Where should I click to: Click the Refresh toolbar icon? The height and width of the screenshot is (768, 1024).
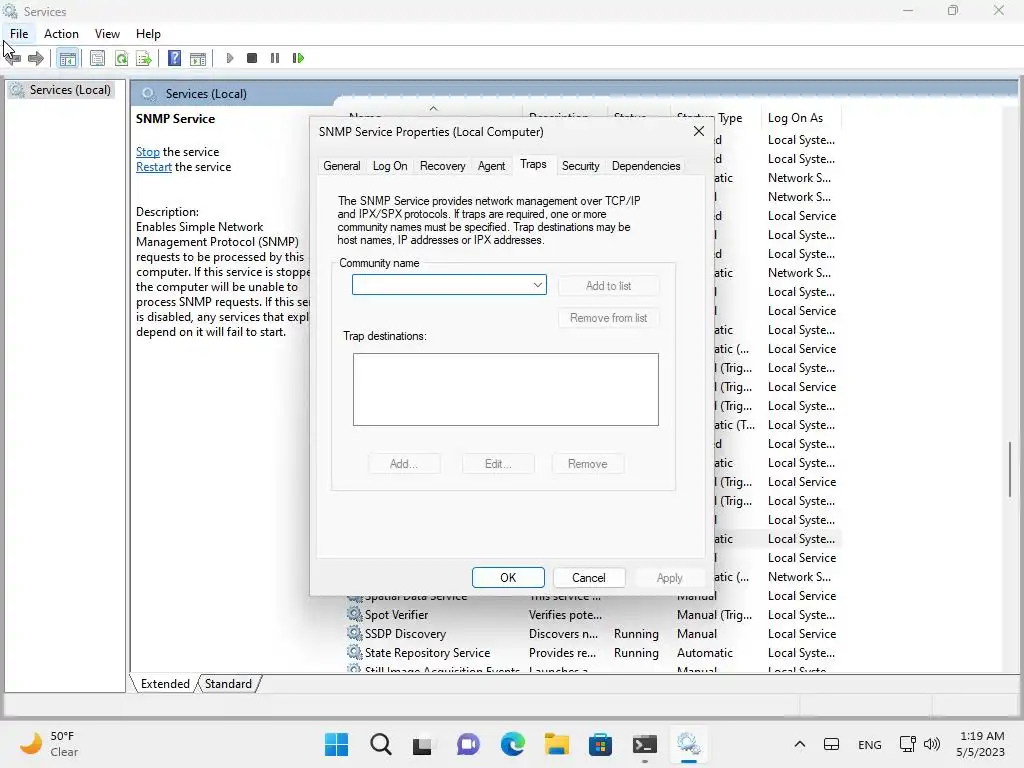[121, 58]
